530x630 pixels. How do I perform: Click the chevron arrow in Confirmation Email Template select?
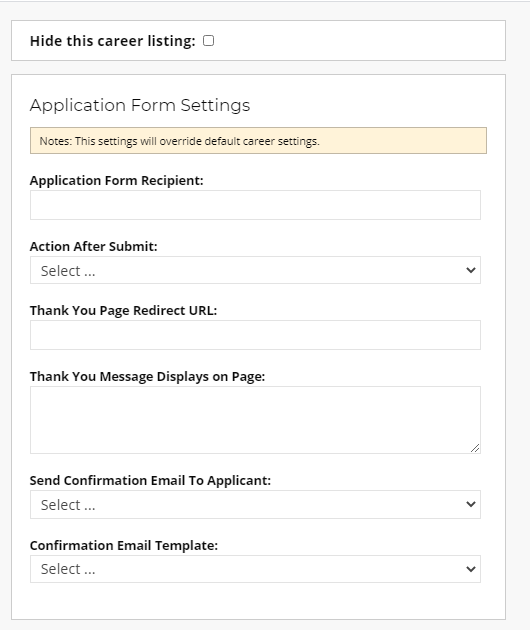471,569
